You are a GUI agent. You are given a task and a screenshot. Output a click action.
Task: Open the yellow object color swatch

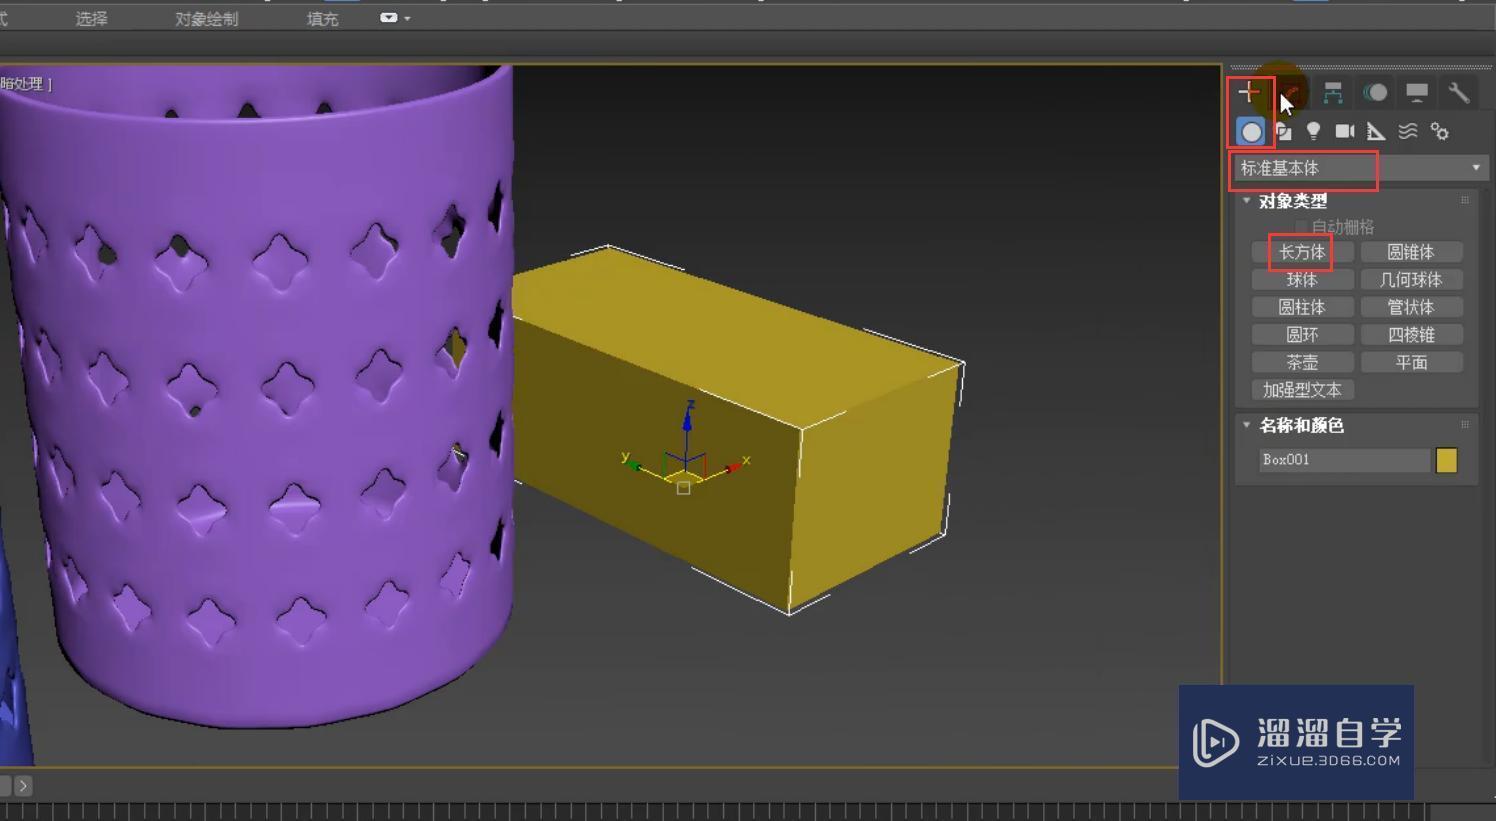pos(1447,460)
